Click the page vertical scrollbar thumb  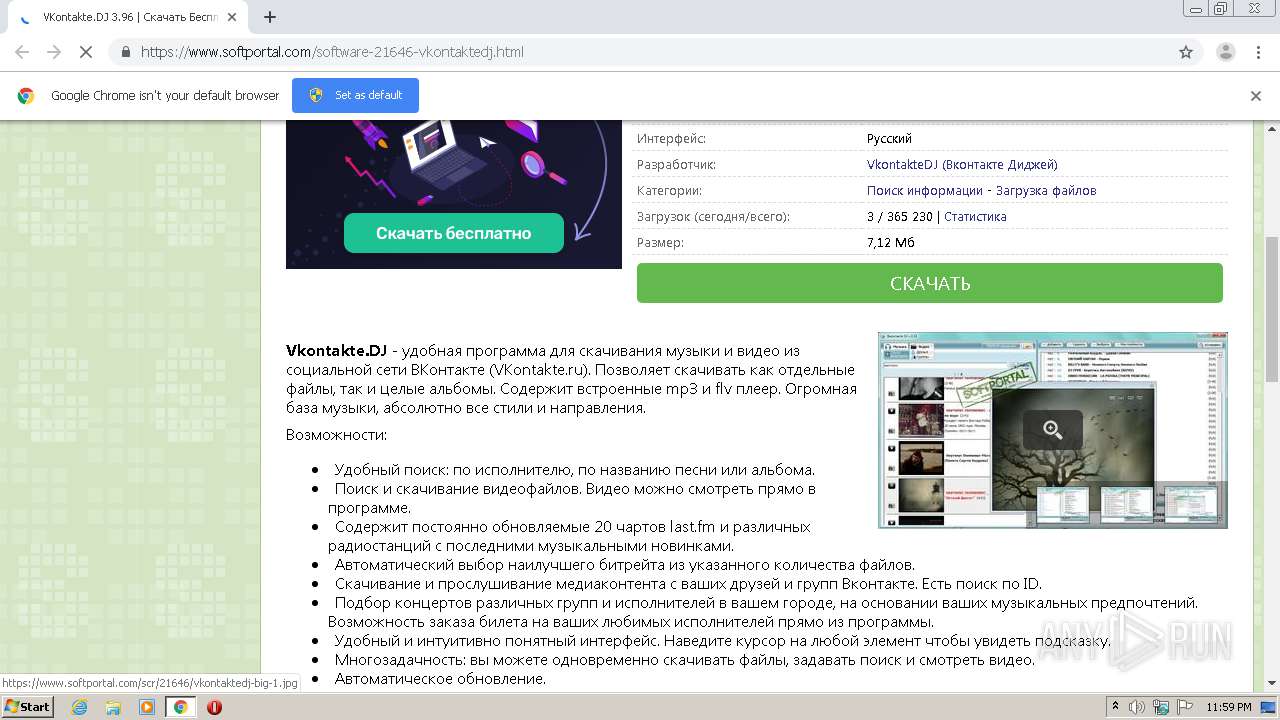click(1272, 309)
